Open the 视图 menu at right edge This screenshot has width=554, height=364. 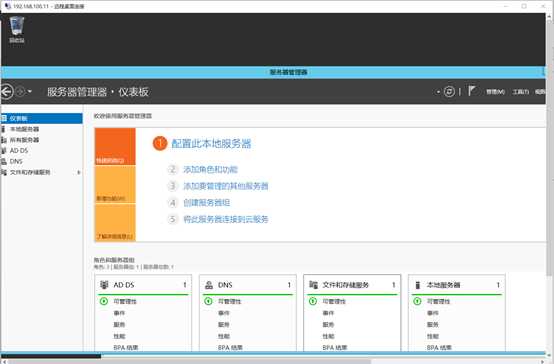pos(540,92)
